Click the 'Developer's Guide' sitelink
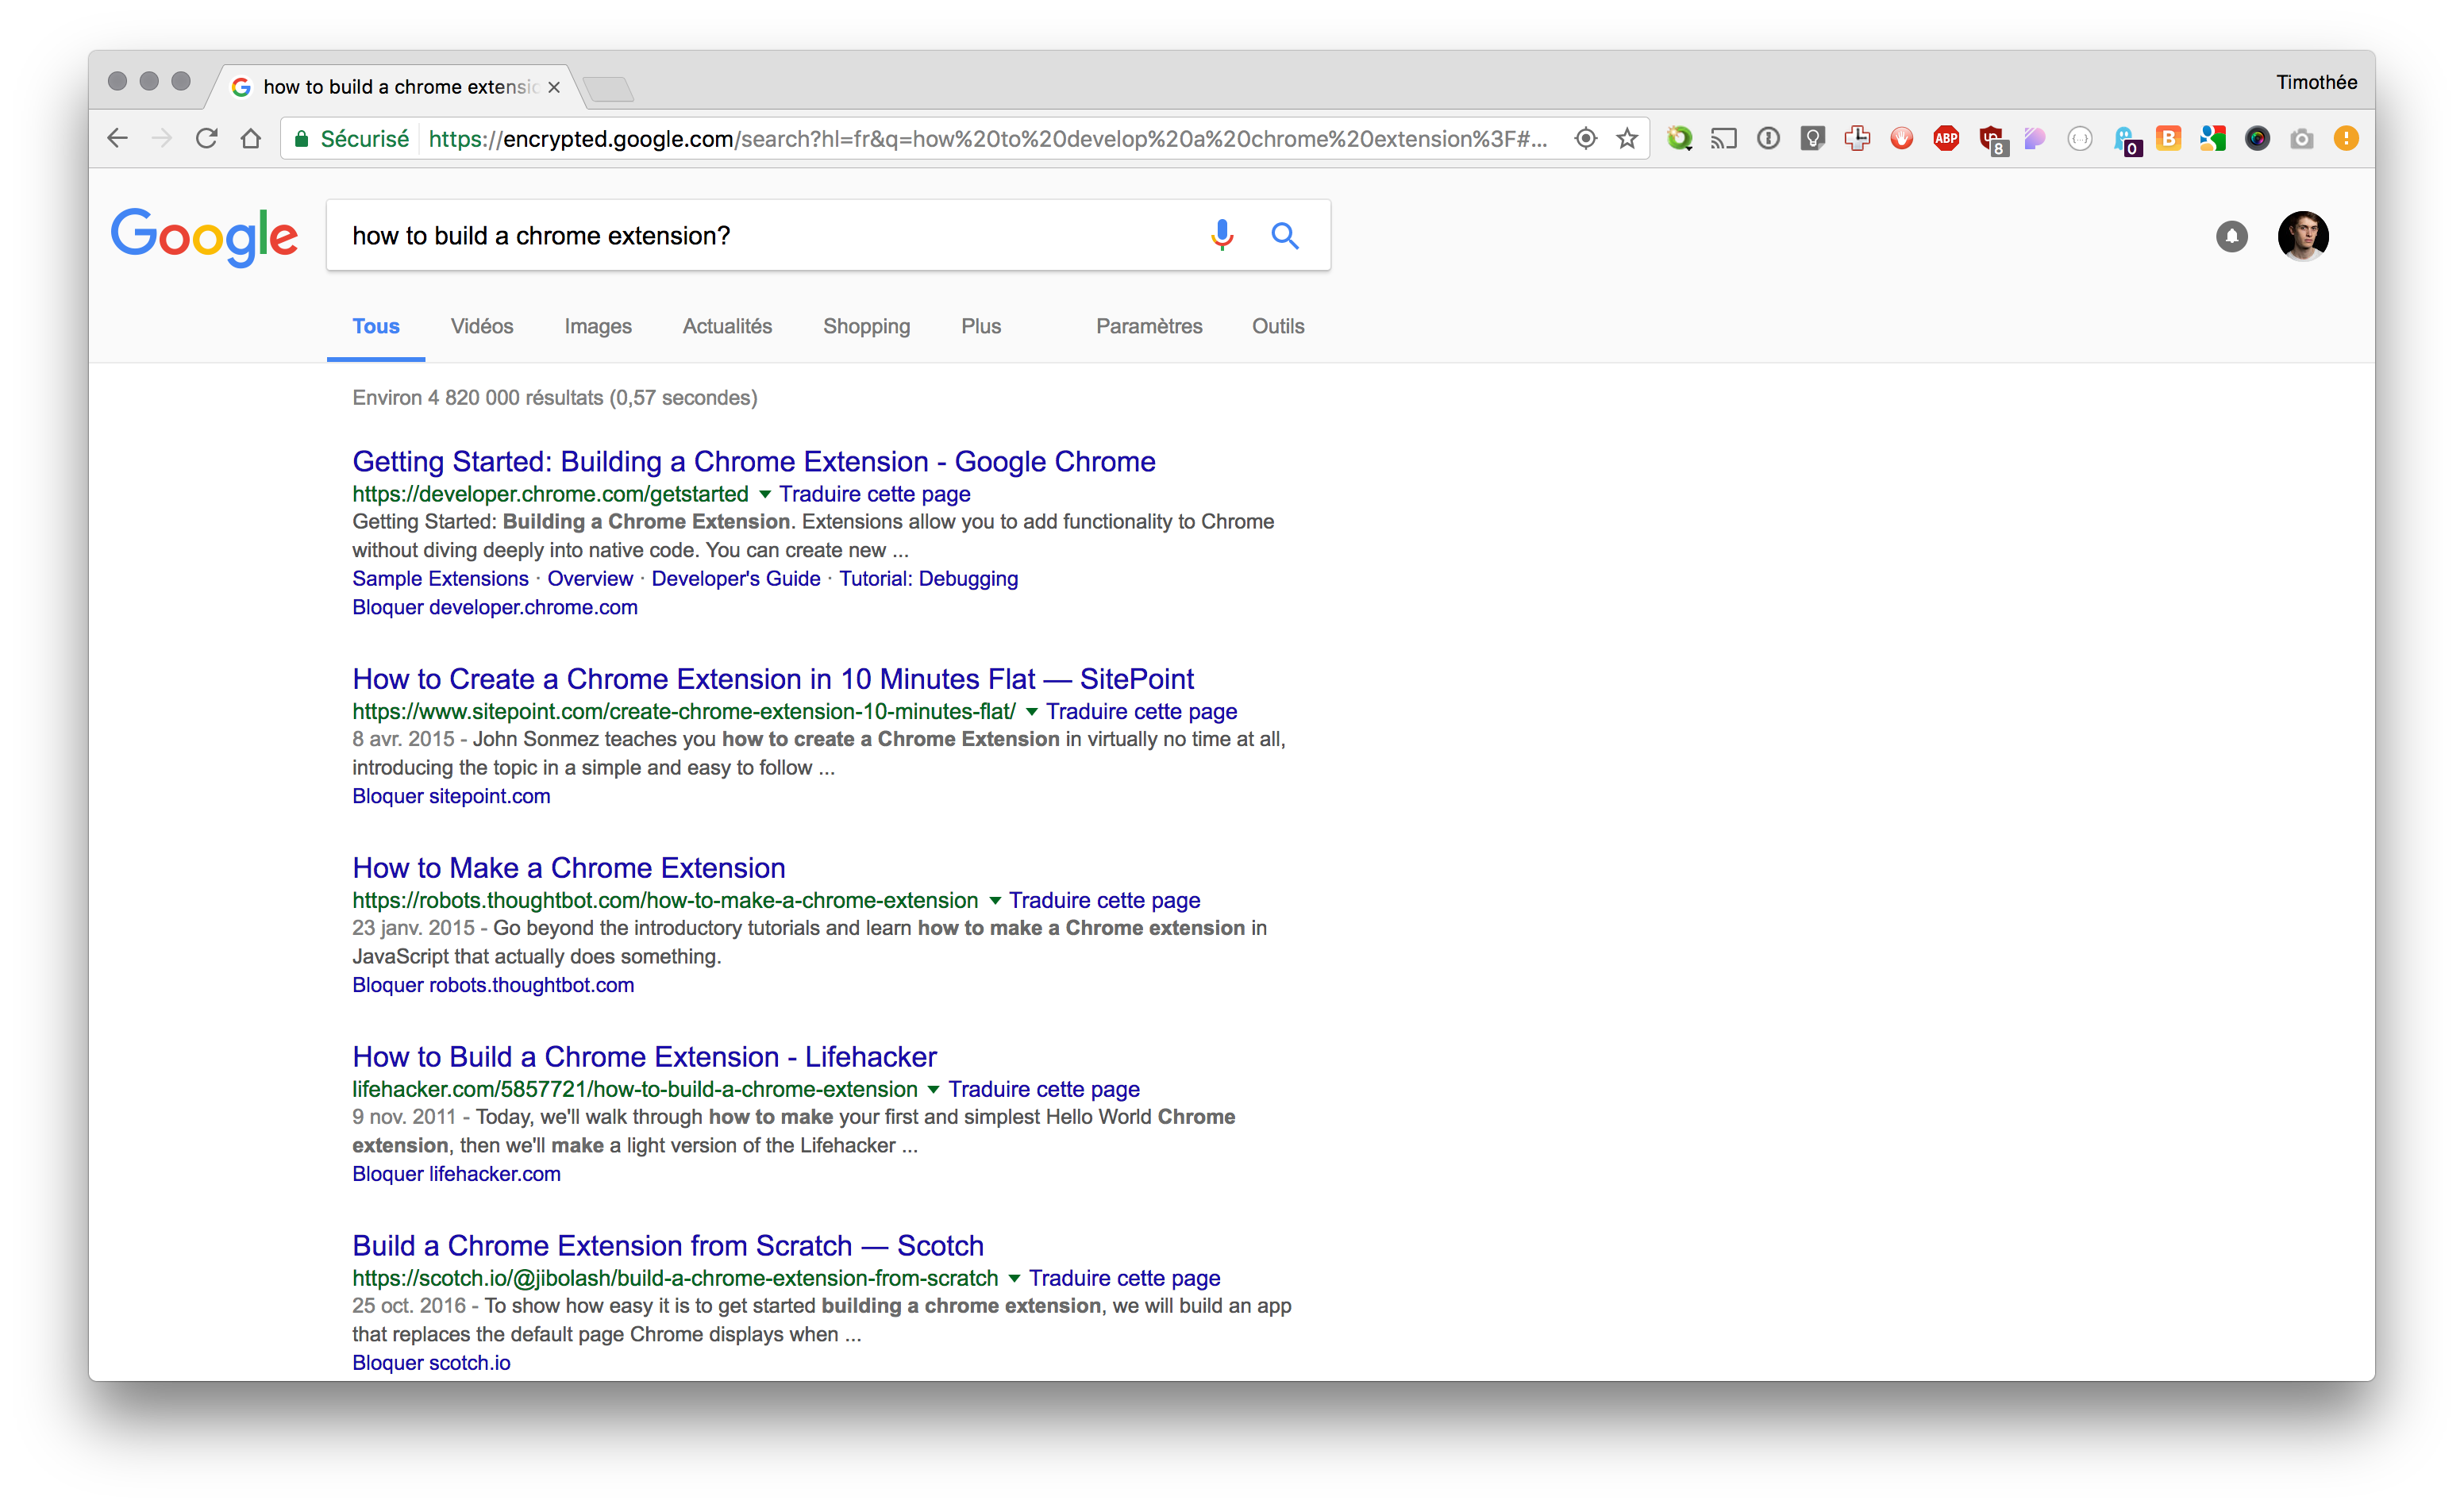This screenshot has height=1508, width=2464. pyautogui.click(x=735, y=579)
